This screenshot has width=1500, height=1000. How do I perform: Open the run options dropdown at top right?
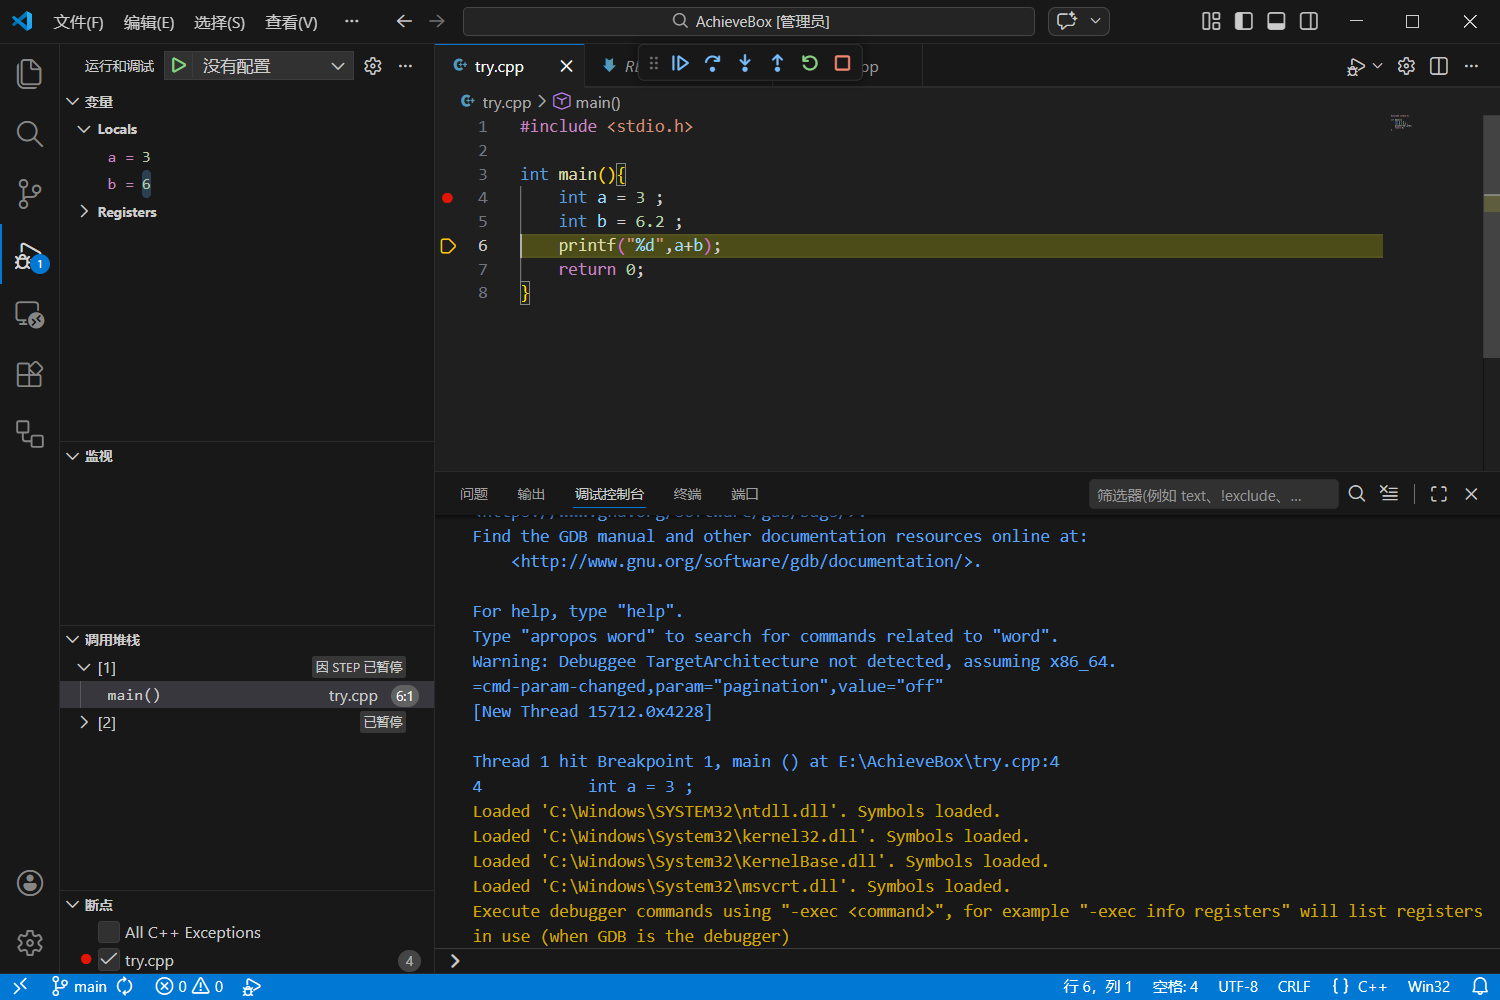click(x=1378, y=66)
